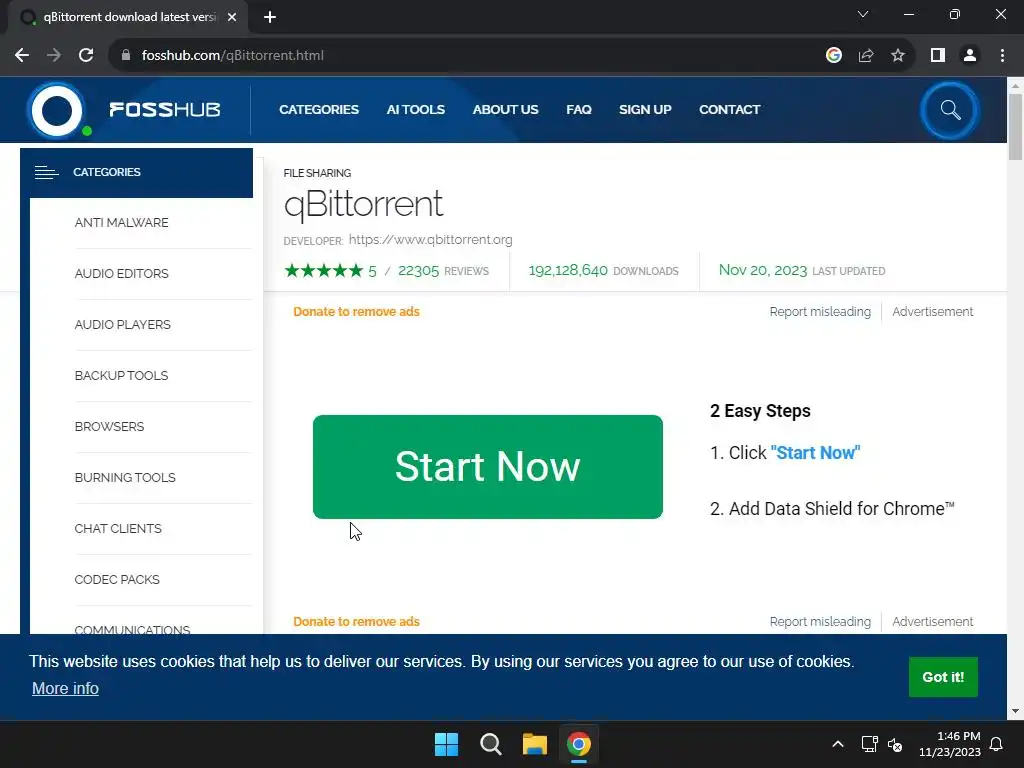Viewport: 1024px width, 768px height.
Task: Close the qBittorrent tab
Action: pyautogui.click(x=232, y=18)
